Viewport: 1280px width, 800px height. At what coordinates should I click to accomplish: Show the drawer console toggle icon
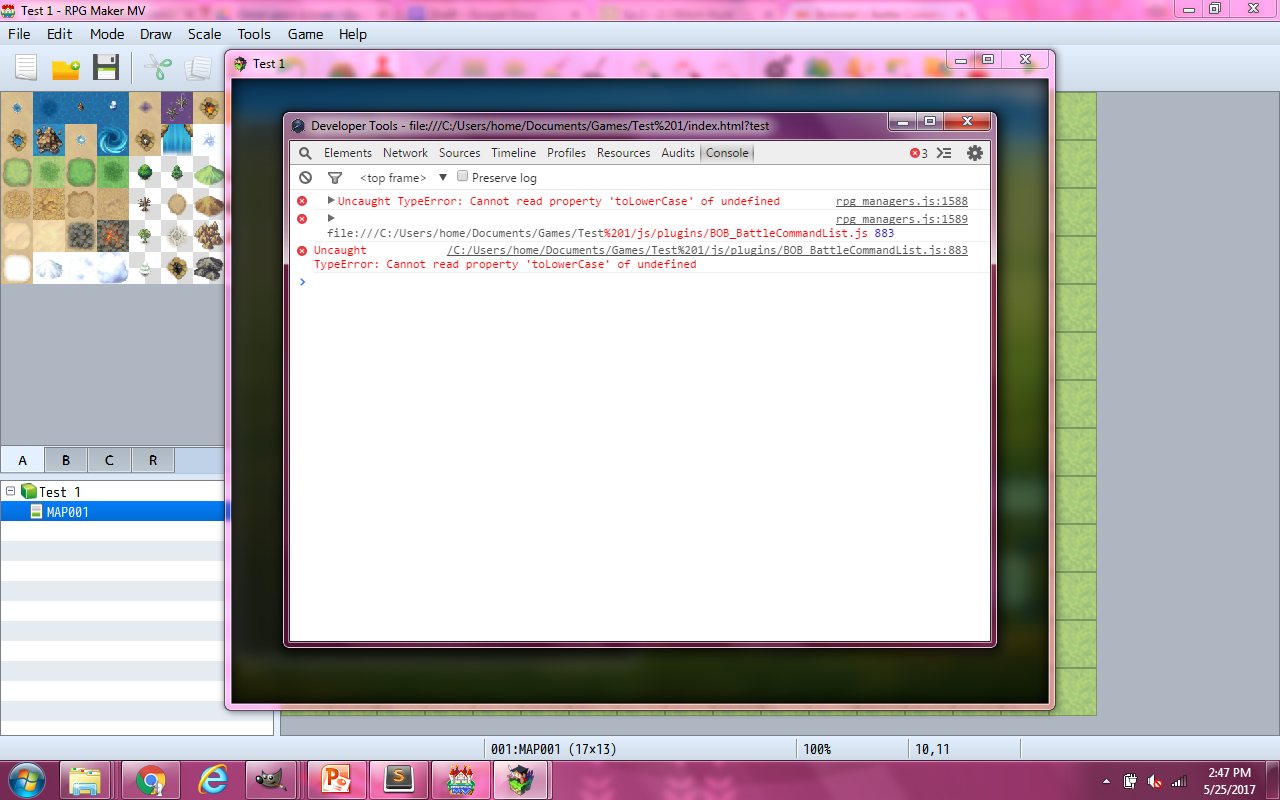coord(944,153)
